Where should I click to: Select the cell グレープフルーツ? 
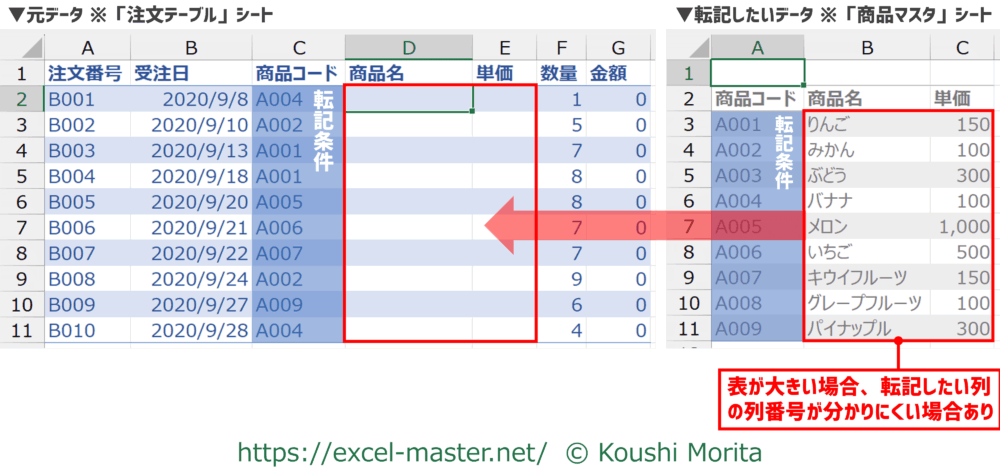(x=867, y=302)
